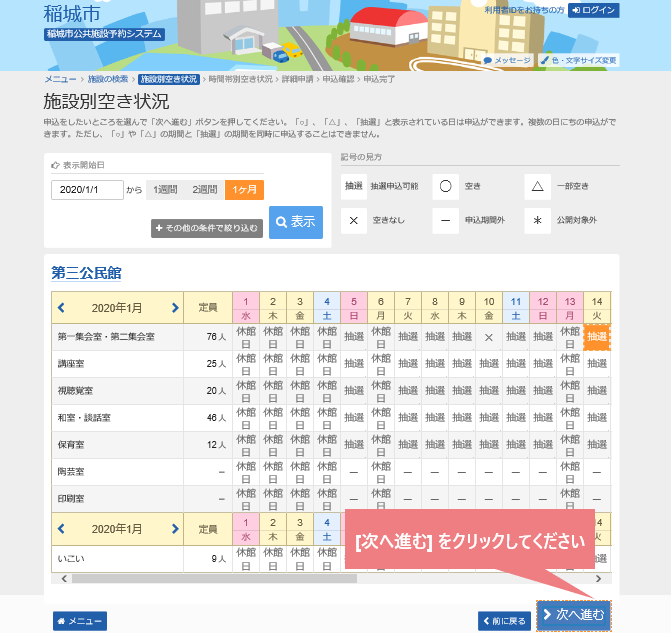
Task: Click the 次へ進む button
Action: click(574, 615)
